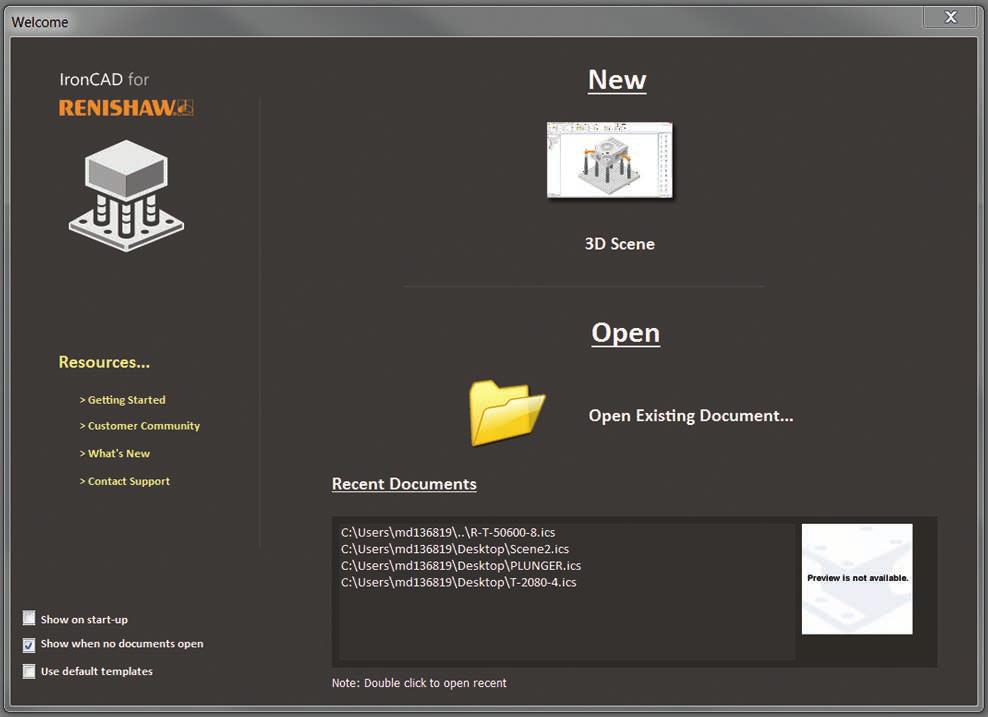Click Open Existing Document...
Screen dimensions: 988x717
pyautogui.click(x=691, y=416)
